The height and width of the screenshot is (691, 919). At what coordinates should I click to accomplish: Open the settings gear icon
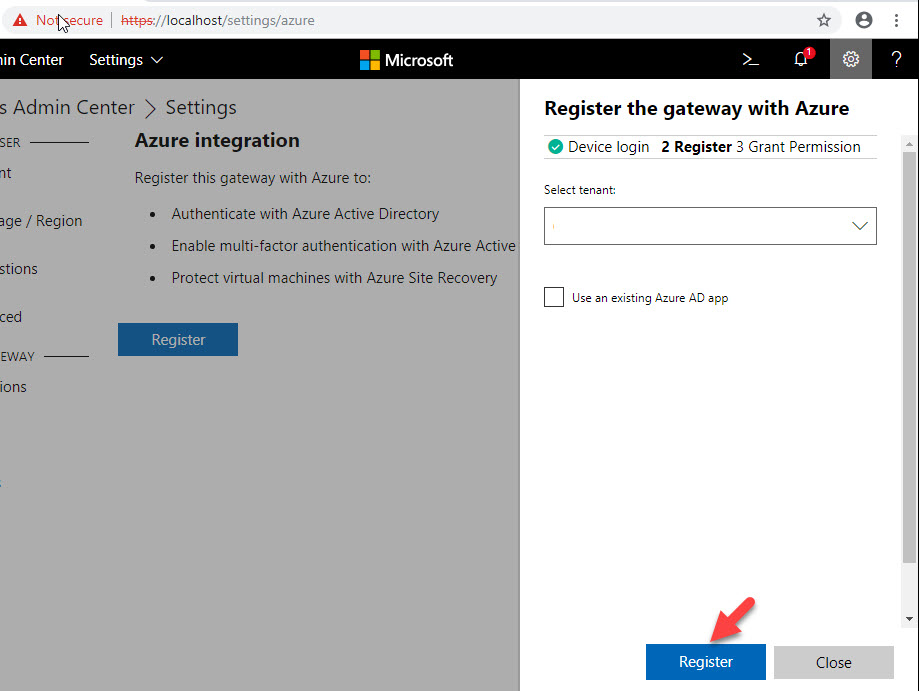click(x=850, y=59)
